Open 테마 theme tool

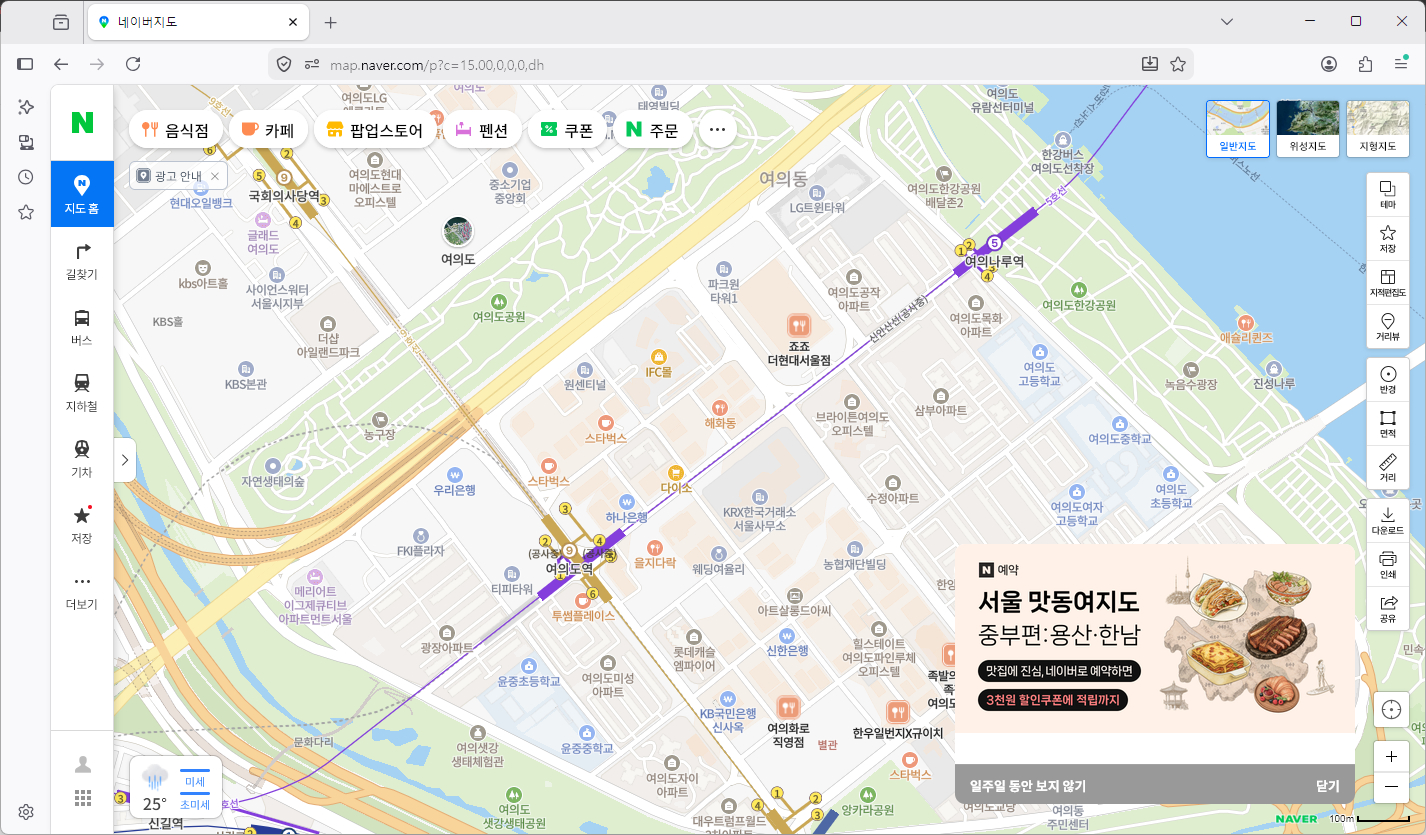pyautogui.click(x=1388, y=194)
